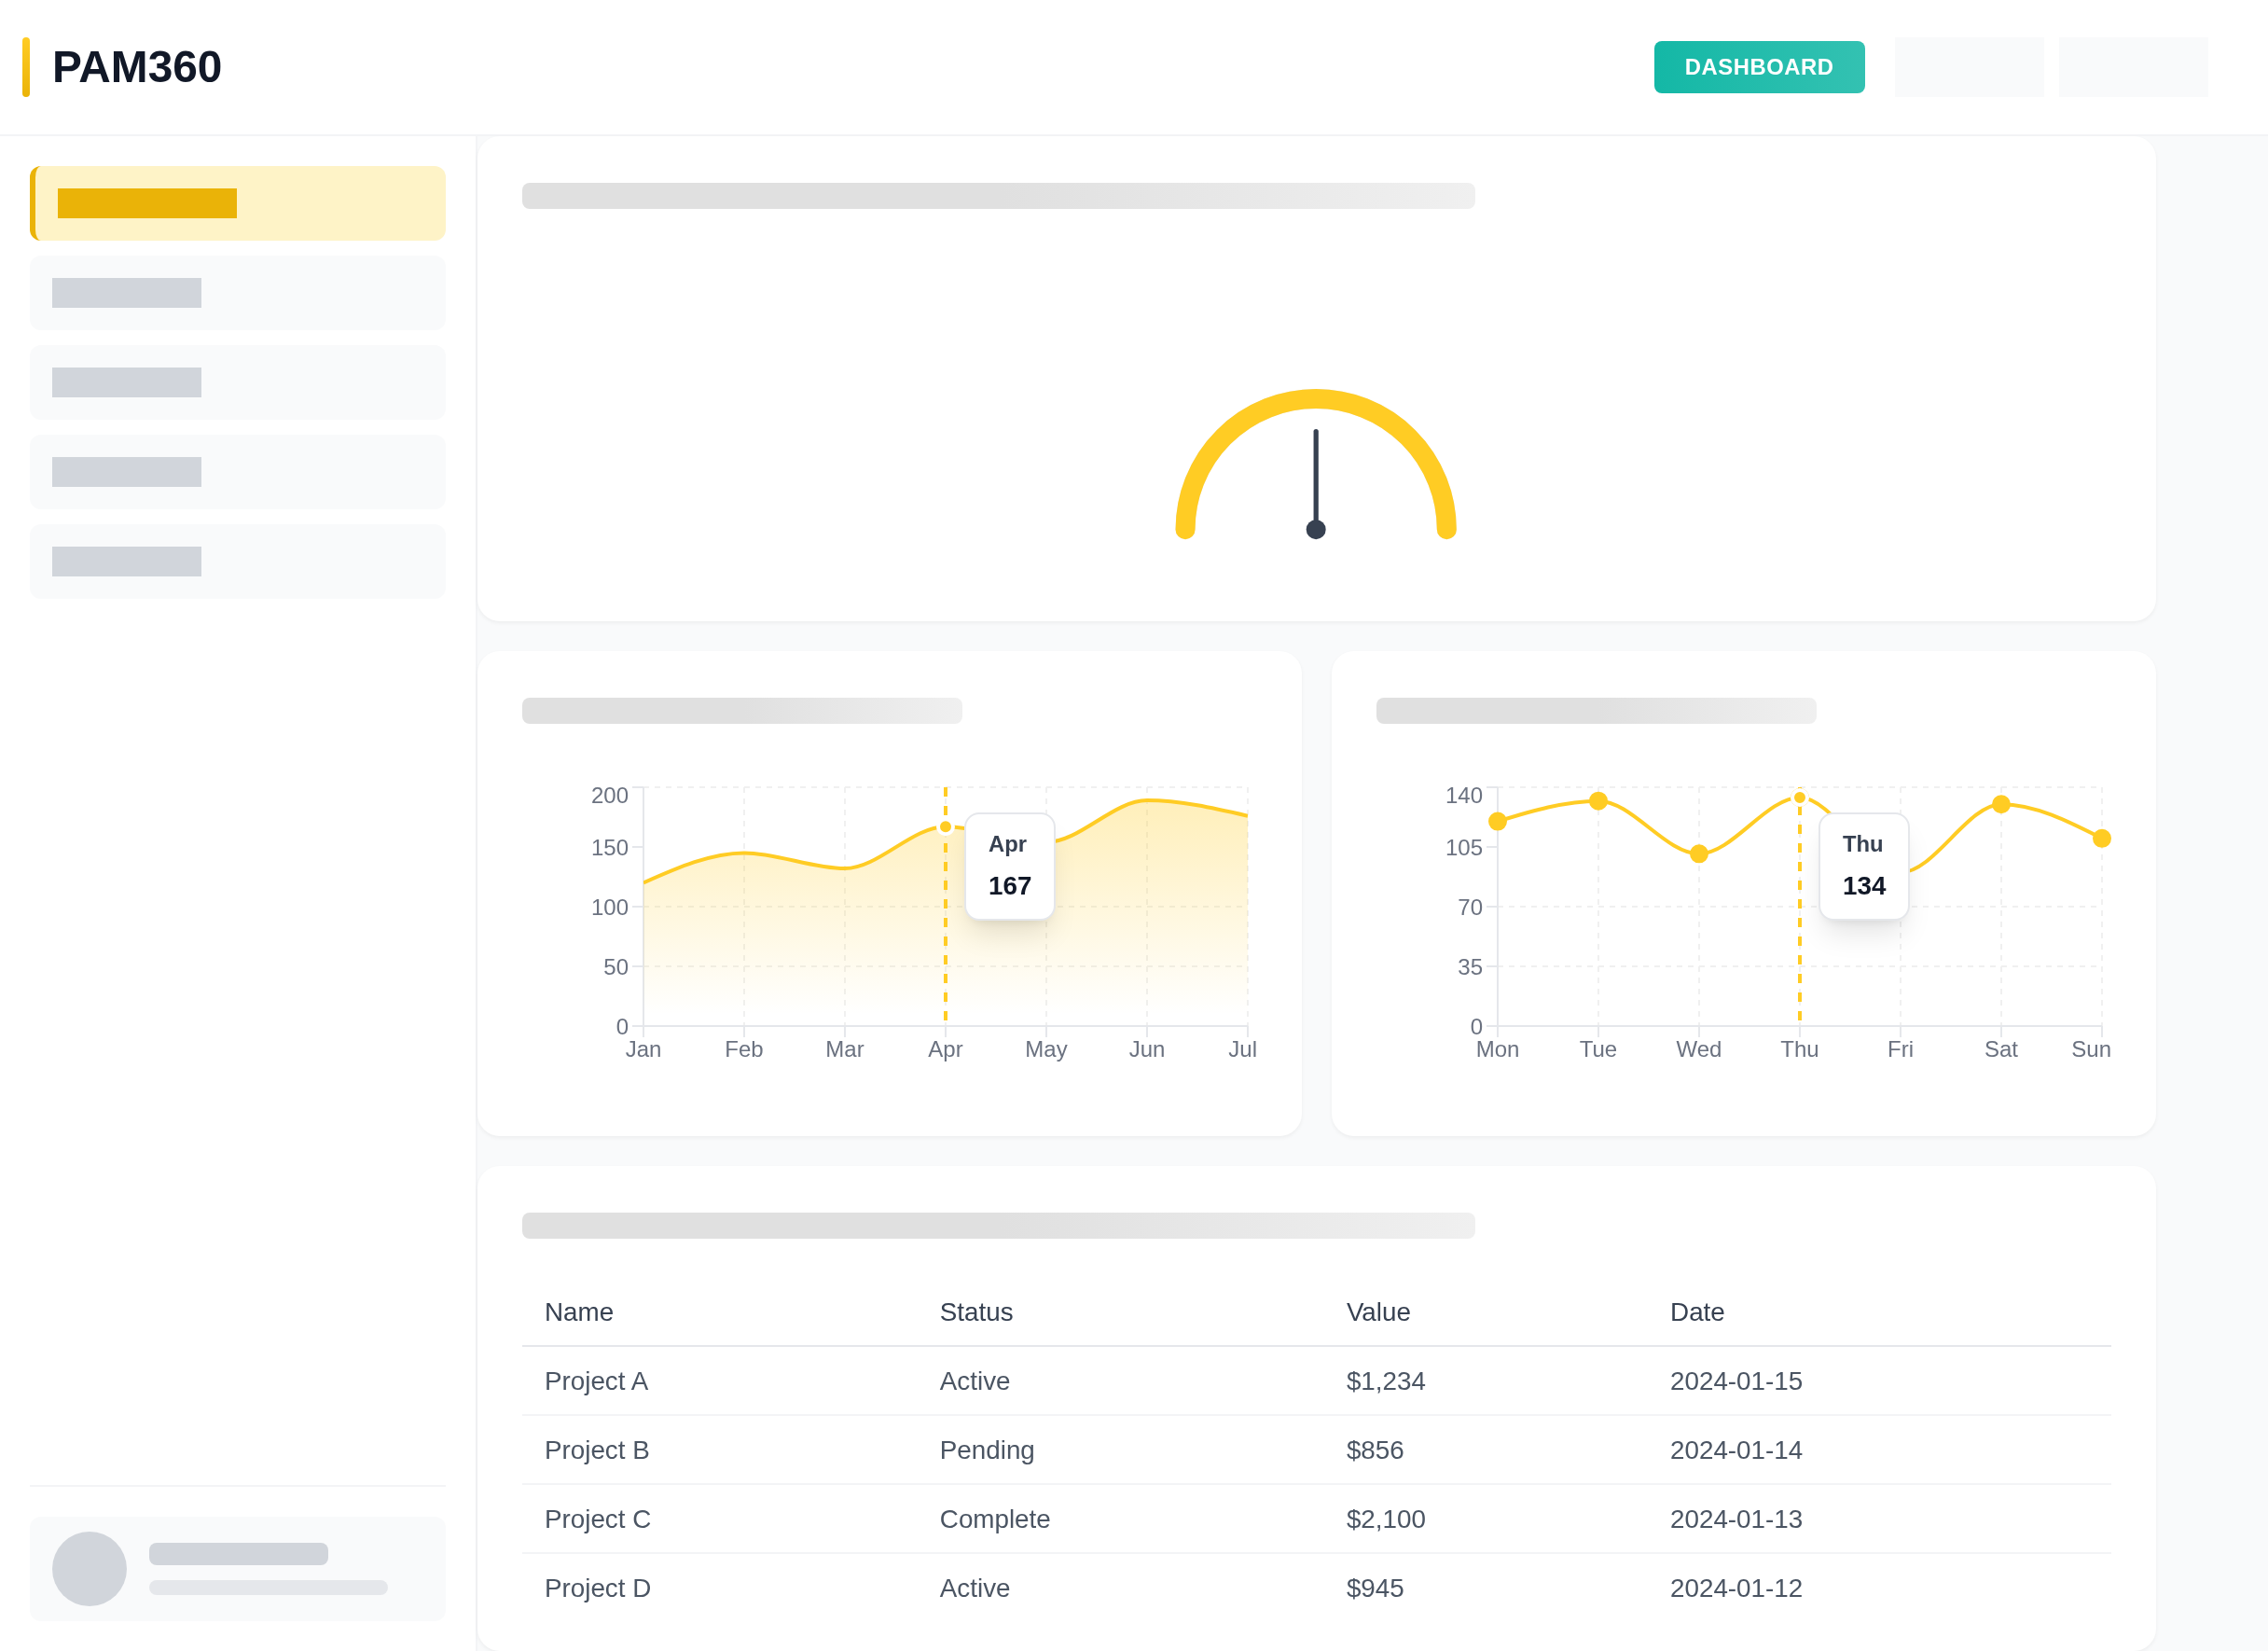Click the Apr 167 tooltip box

(1009, 866)
